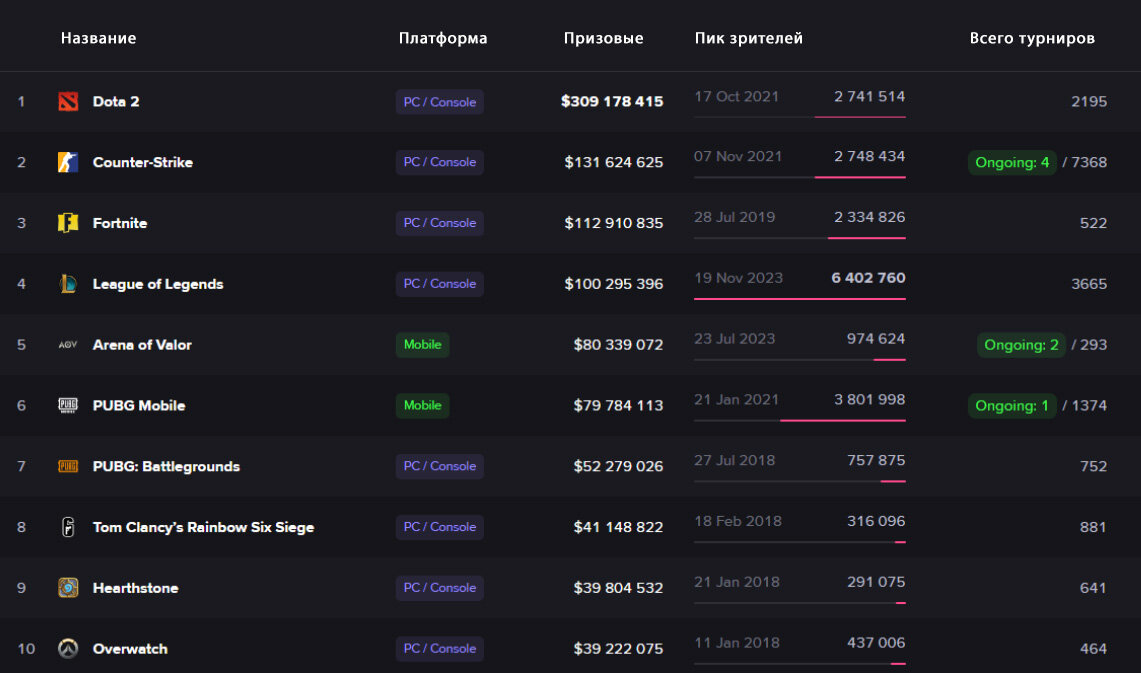Sort table by Призовые column
This screenshot has height=673, width=1141.
(x=603, y=38)
